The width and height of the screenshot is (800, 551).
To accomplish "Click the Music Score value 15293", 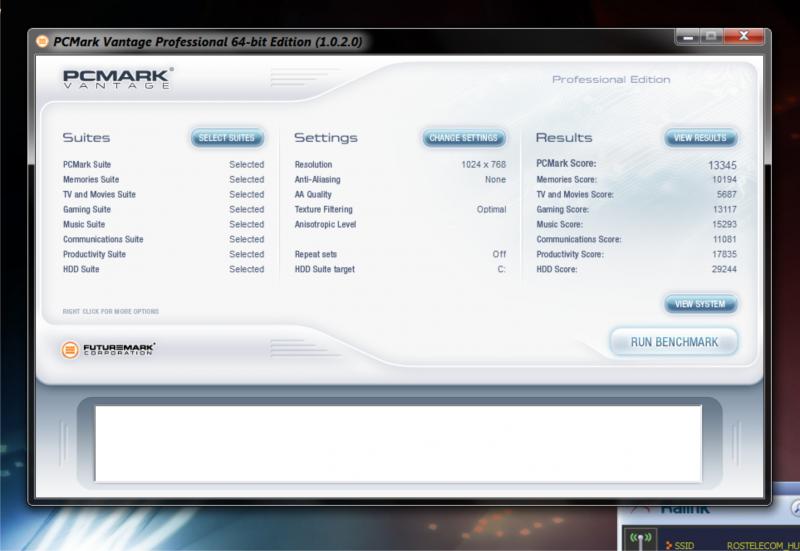I will point(724,224).
